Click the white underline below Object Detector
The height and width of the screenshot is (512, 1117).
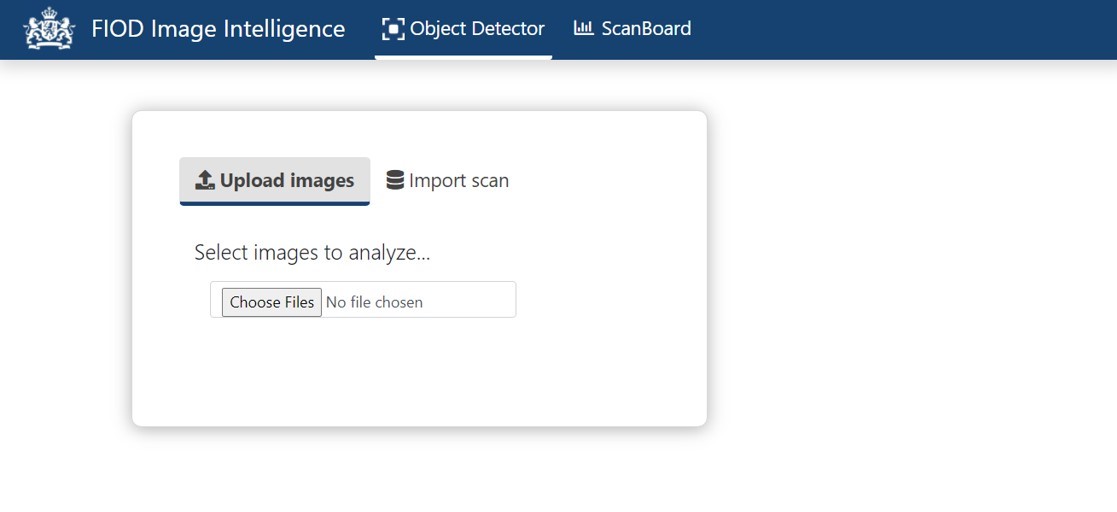pyautogui.click(x=463, y=57)
